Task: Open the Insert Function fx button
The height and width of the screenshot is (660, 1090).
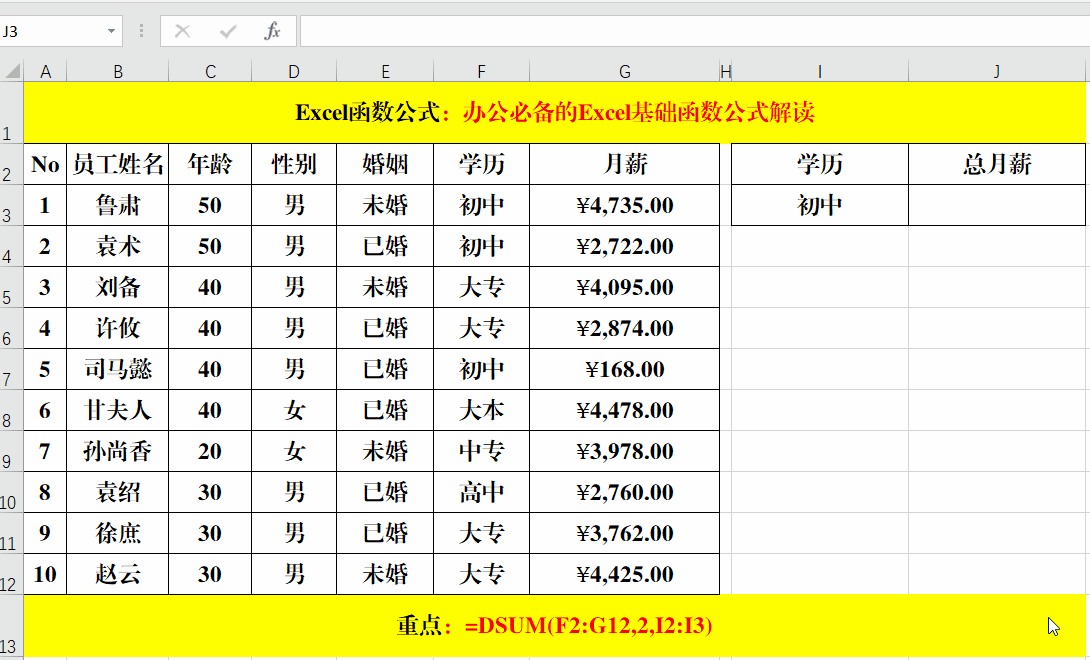Action: point(272,31)
